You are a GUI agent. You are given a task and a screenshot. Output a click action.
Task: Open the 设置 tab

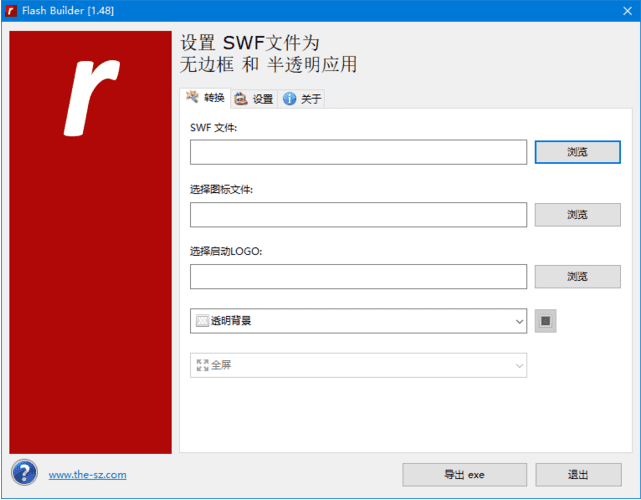pyautogui.click(x=254, y=99)
